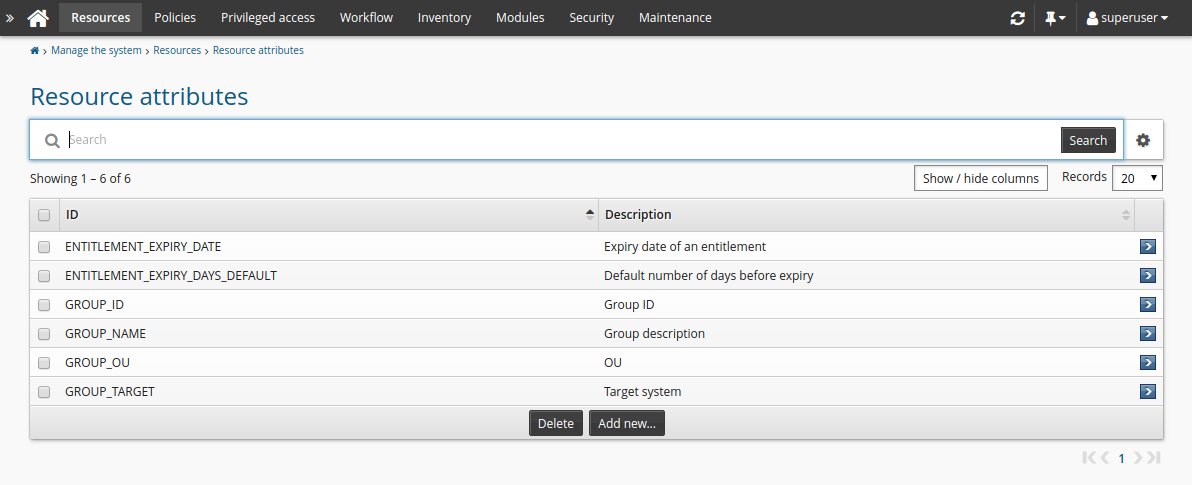
Task: Open the superuser account menu
Action: tap(1127, 17)
